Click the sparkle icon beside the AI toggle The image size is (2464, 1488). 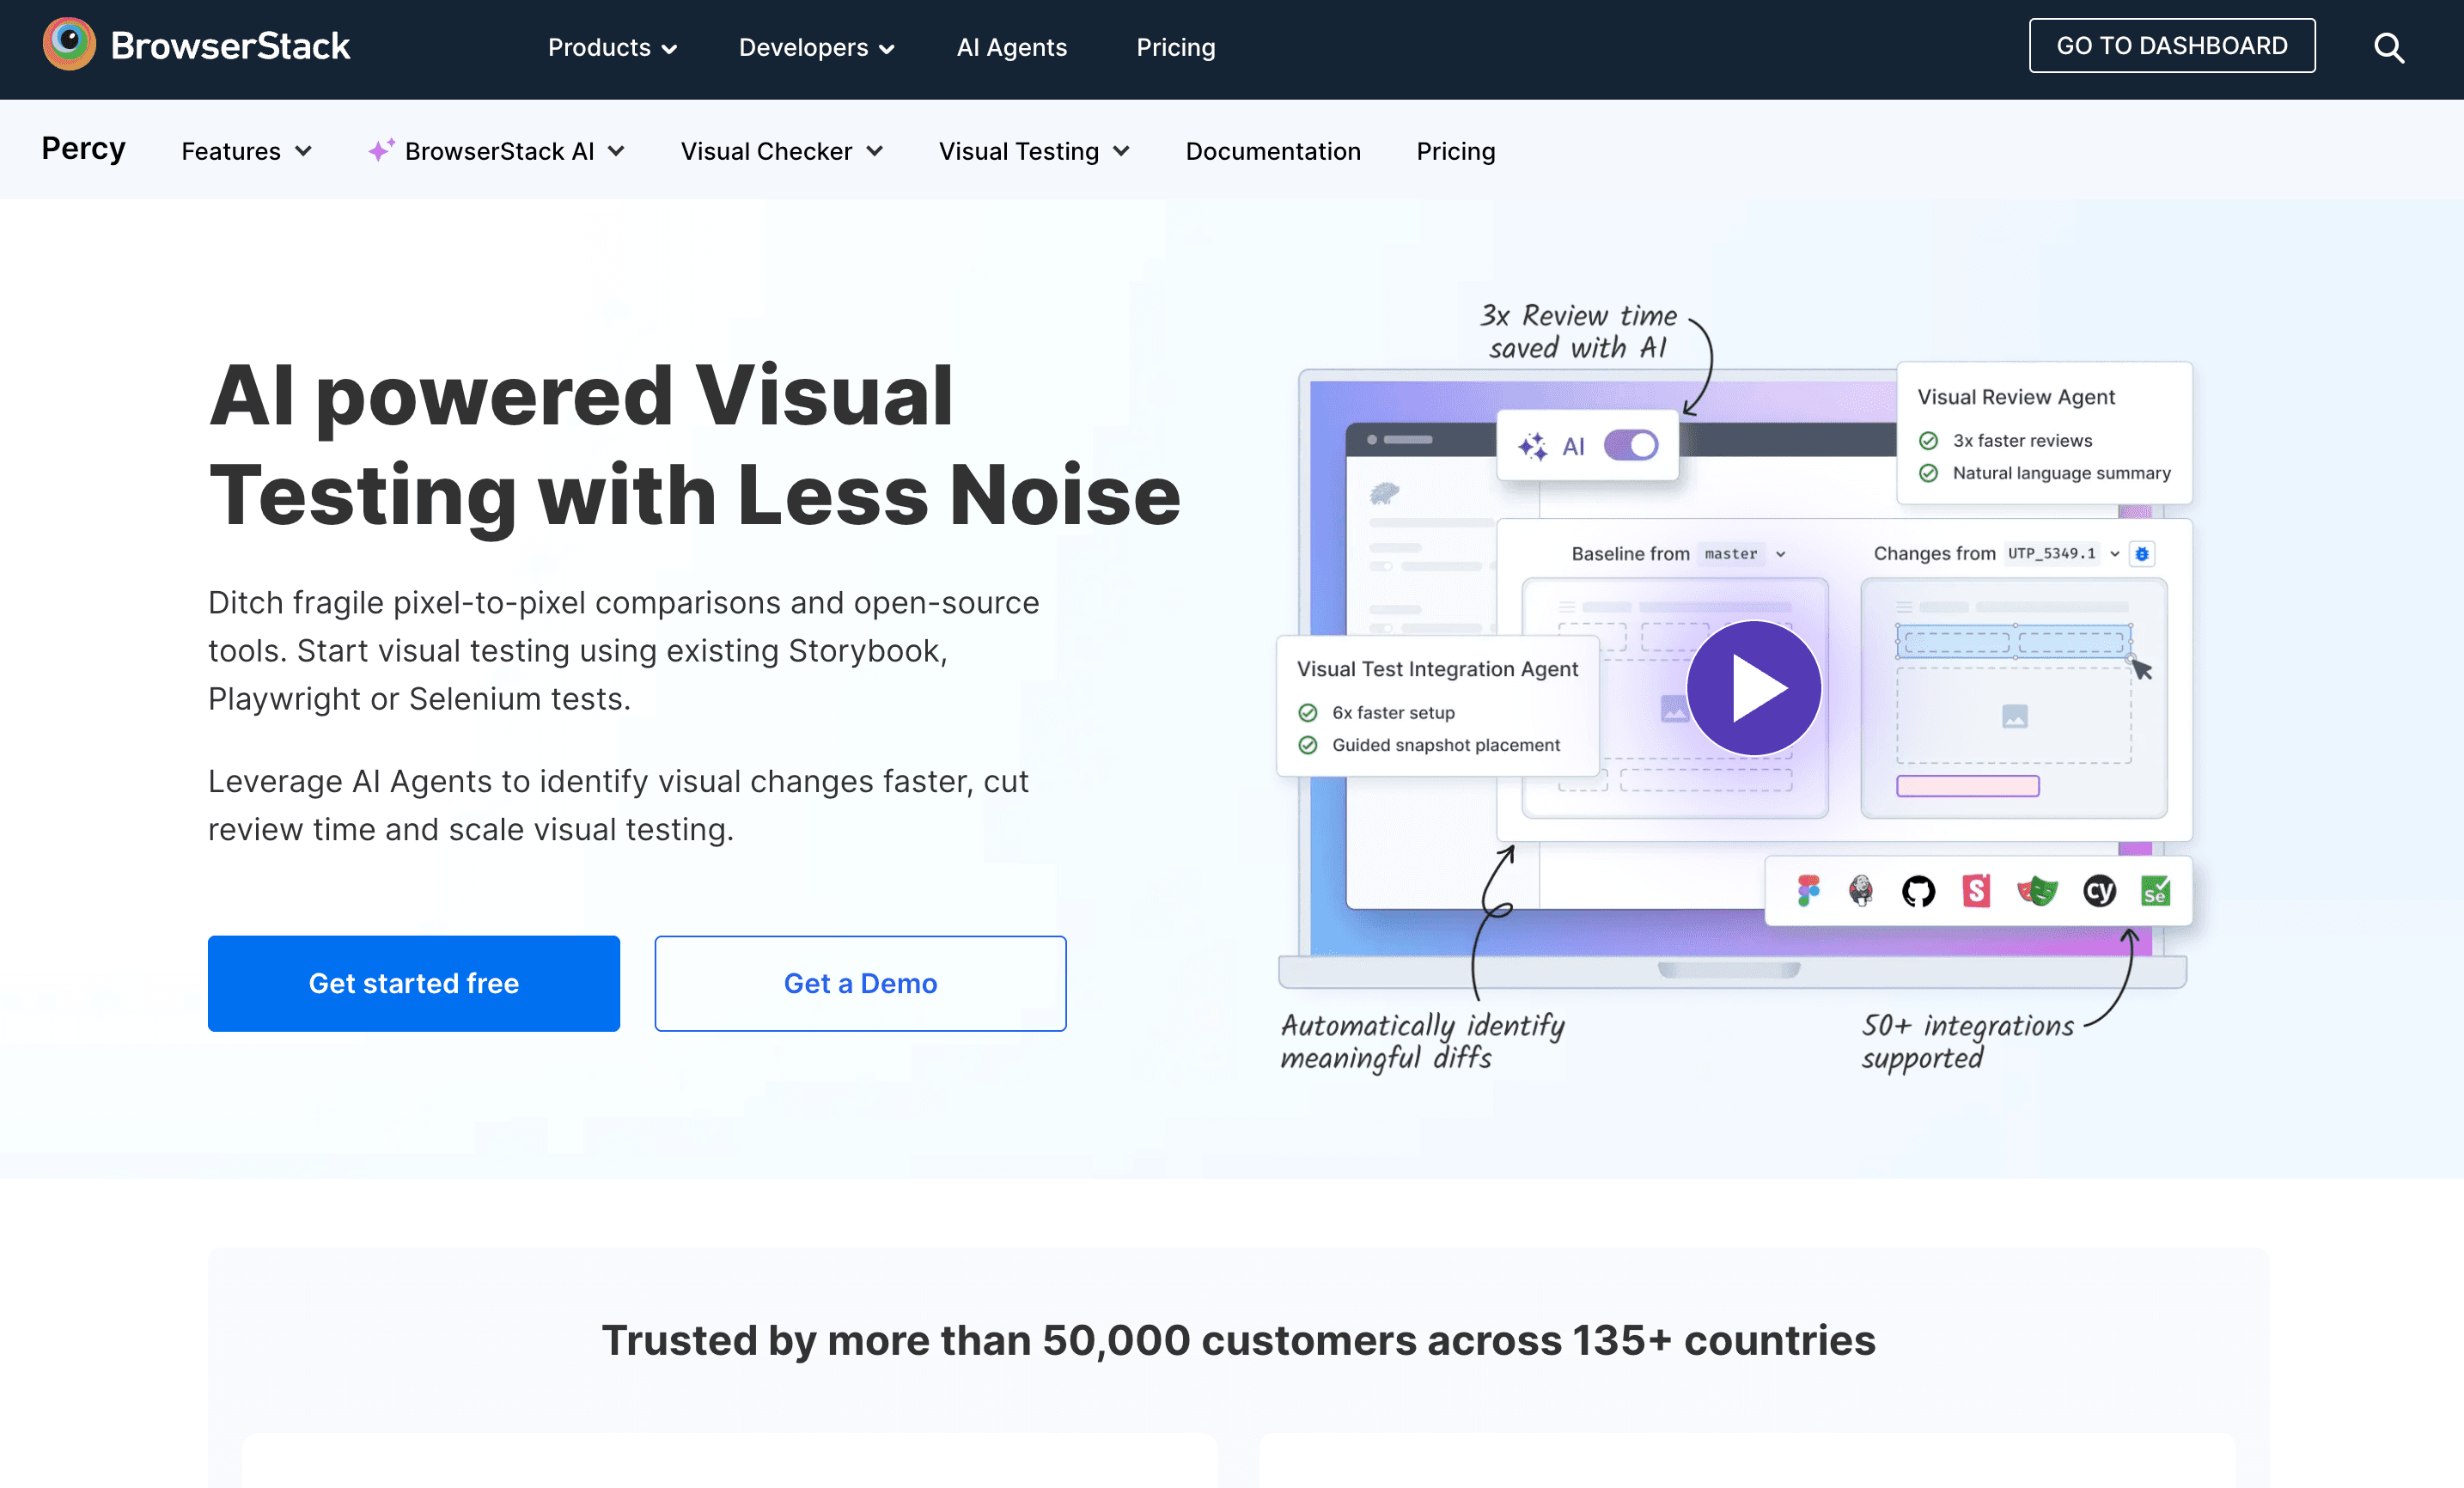[x=1532, y=446]
